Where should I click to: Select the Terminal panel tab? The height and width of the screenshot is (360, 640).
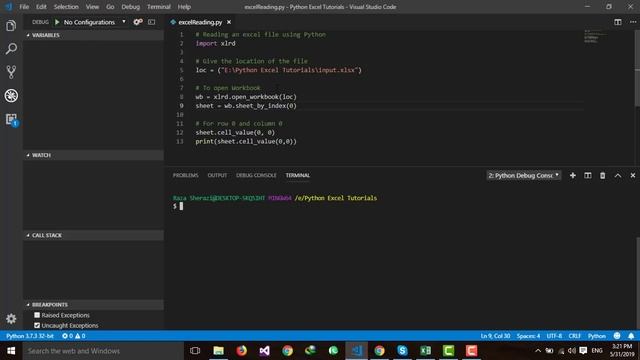pyautogui.click(x=298, y=176)
